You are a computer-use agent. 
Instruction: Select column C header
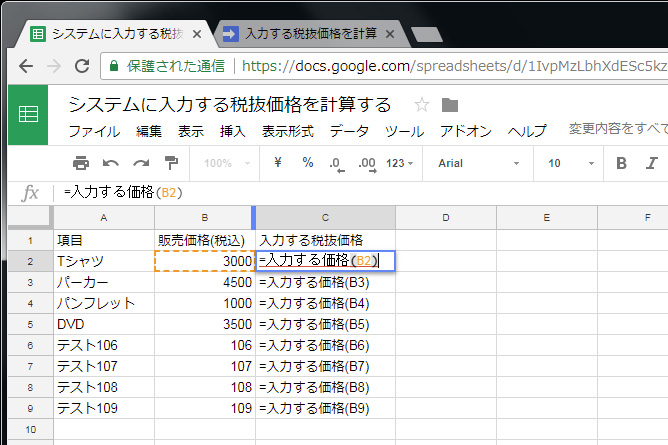tap(325, 218)
